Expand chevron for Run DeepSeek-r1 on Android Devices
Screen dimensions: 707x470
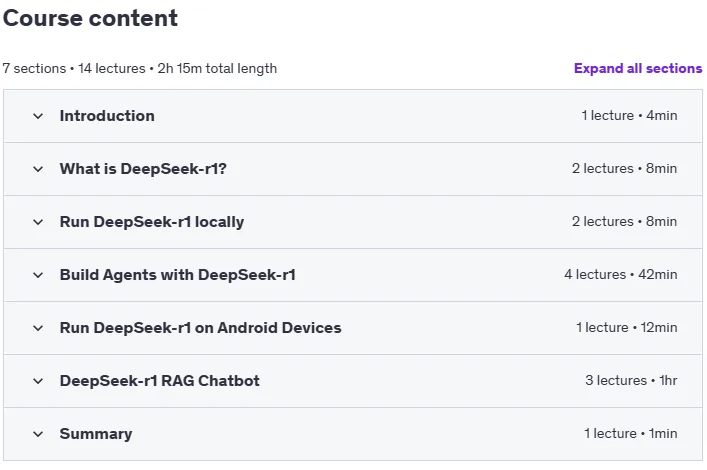coord(38,328)
